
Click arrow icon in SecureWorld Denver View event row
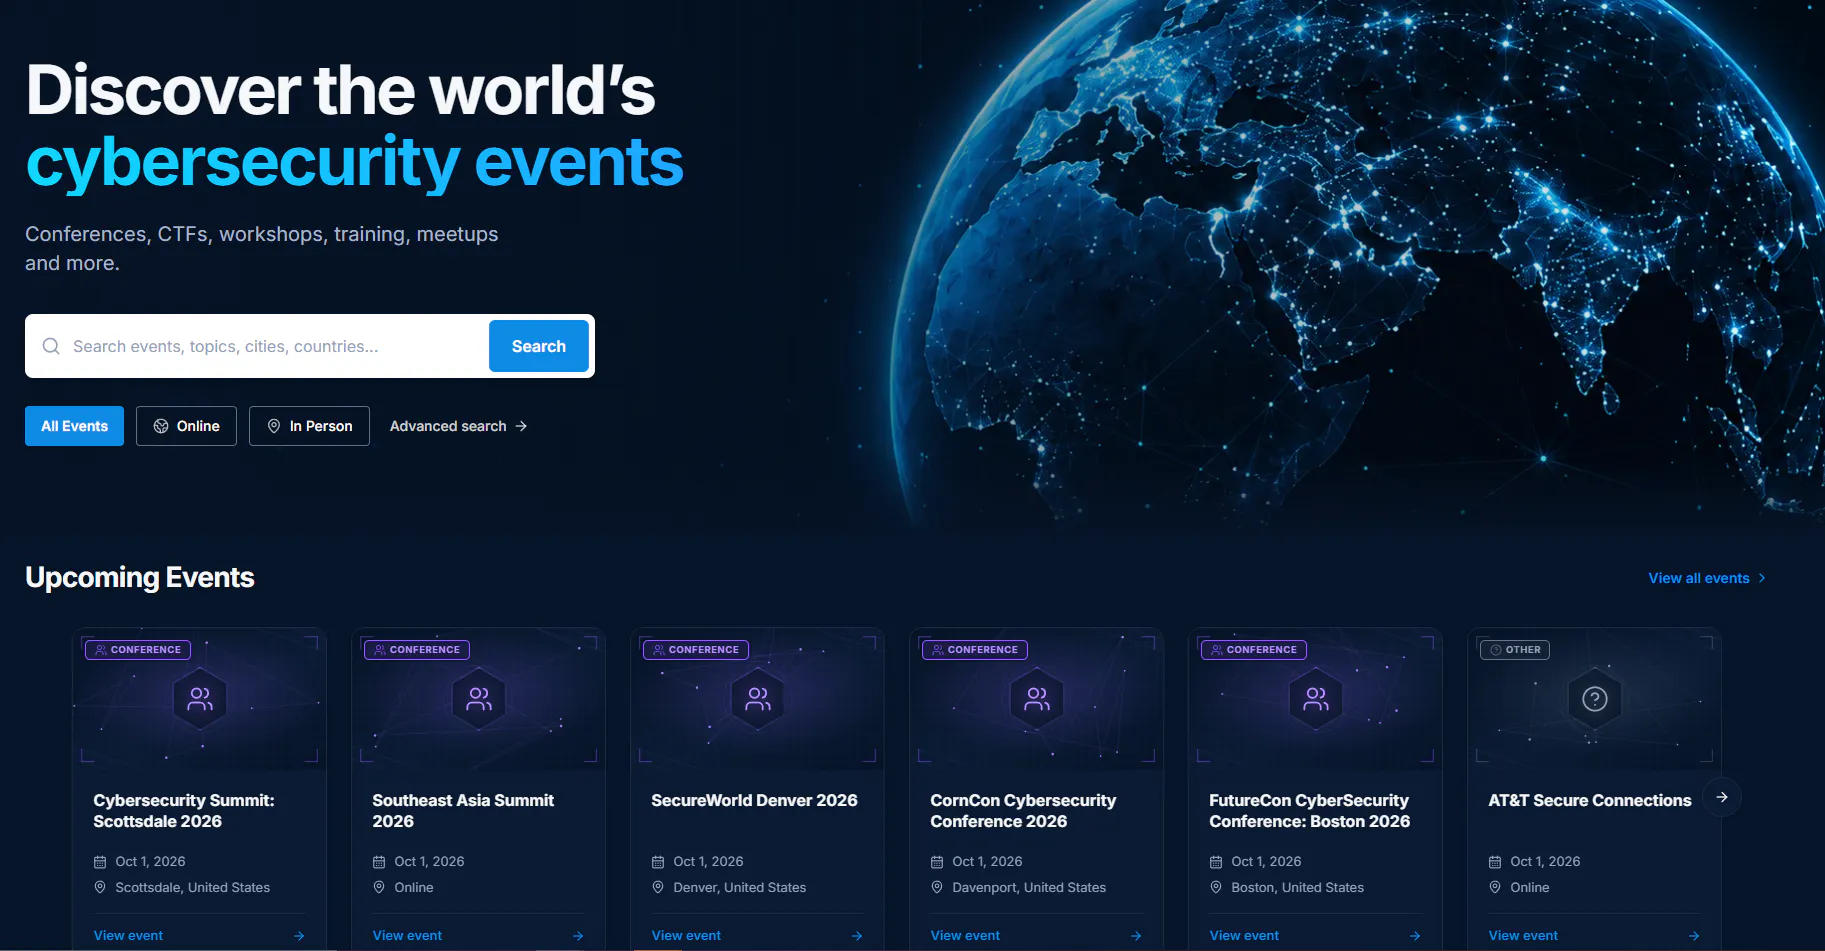(857, 936)
